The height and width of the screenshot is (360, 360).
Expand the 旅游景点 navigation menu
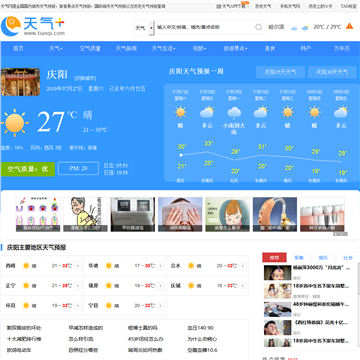coord(235,49)
